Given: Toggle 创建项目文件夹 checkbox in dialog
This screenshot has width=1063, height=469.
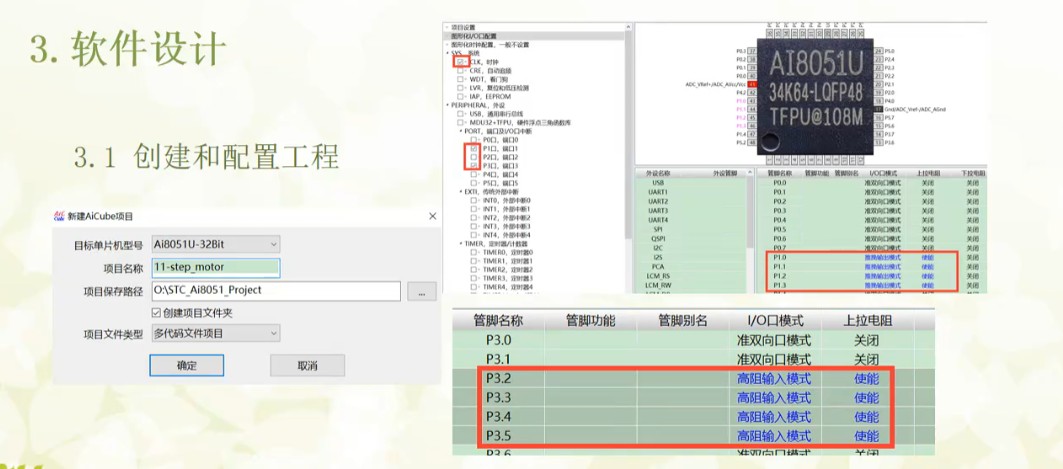Looking at the screenshot, I should (157, 313).
